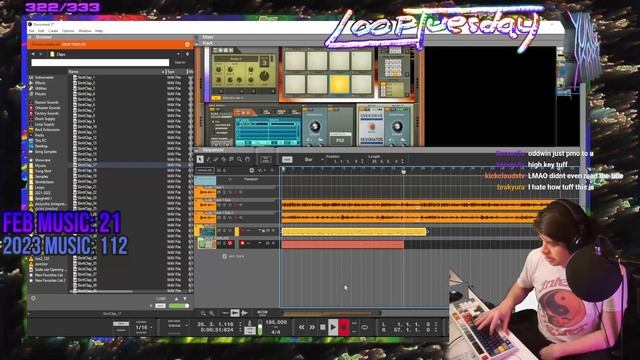Click the Load button in browser
Image resolution: width=640 pixels, height=360 pixels.
point(161,299)
